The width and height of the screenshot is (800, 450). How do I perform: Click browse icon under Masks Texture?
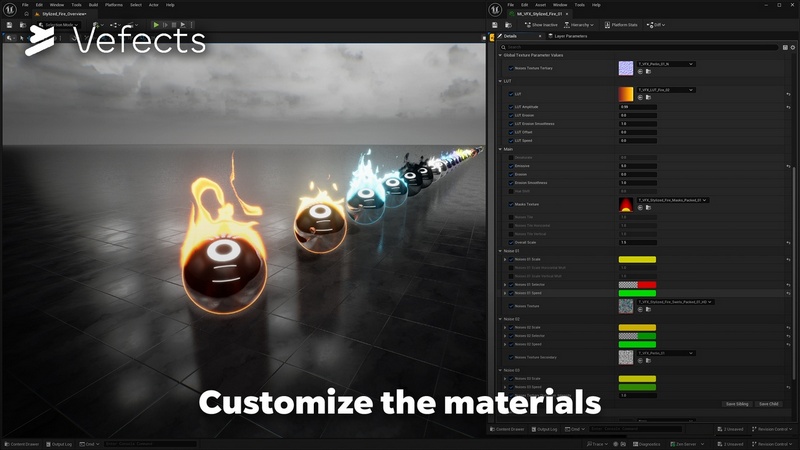click(x=647, y=209)
